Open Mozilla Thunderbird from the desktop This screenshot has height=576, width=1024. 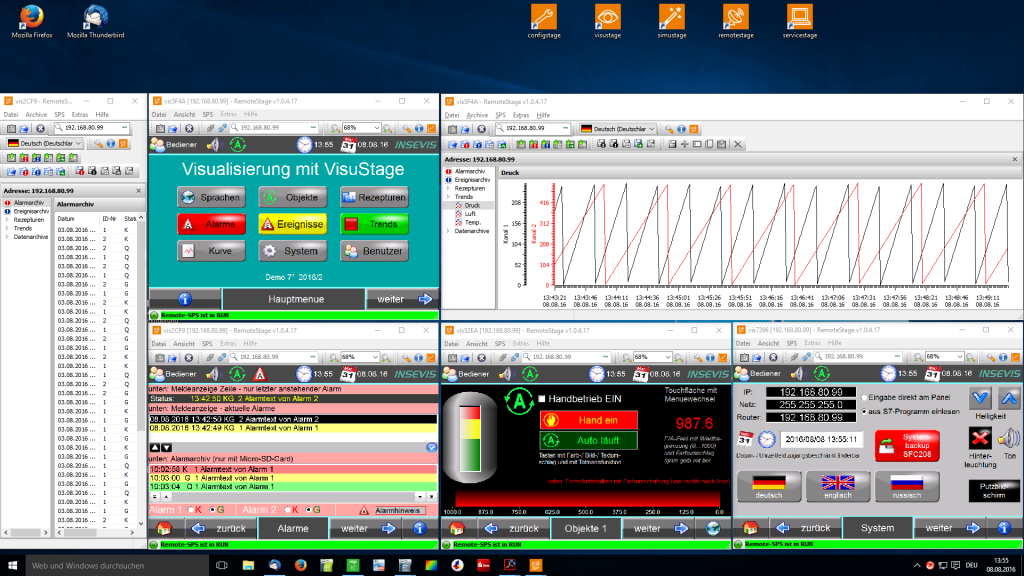97,18
